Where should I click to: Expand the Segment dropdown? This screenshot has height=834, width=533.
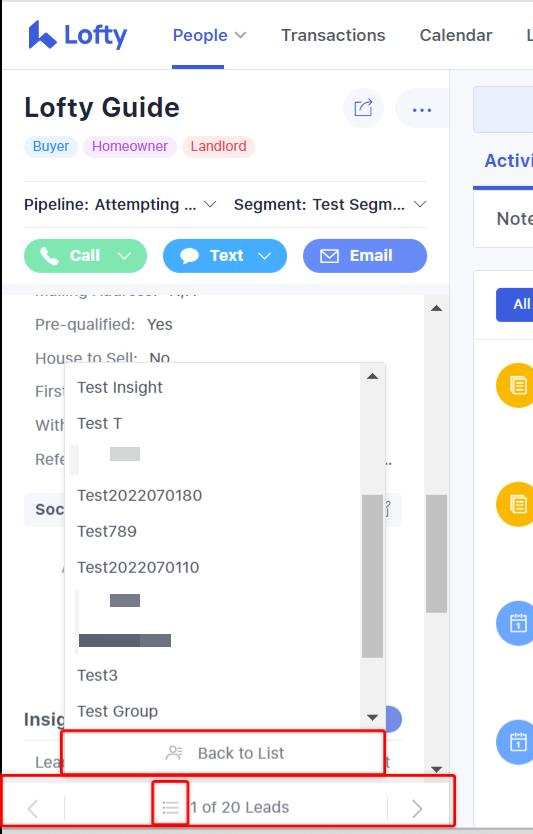pyautogui.click(x=420, y=205)
